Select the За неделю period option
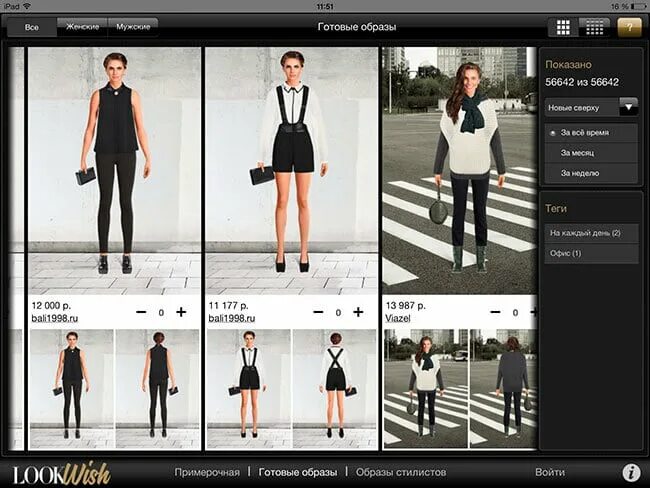Screen dimensions: 650x488 click(x=591, y=173)
